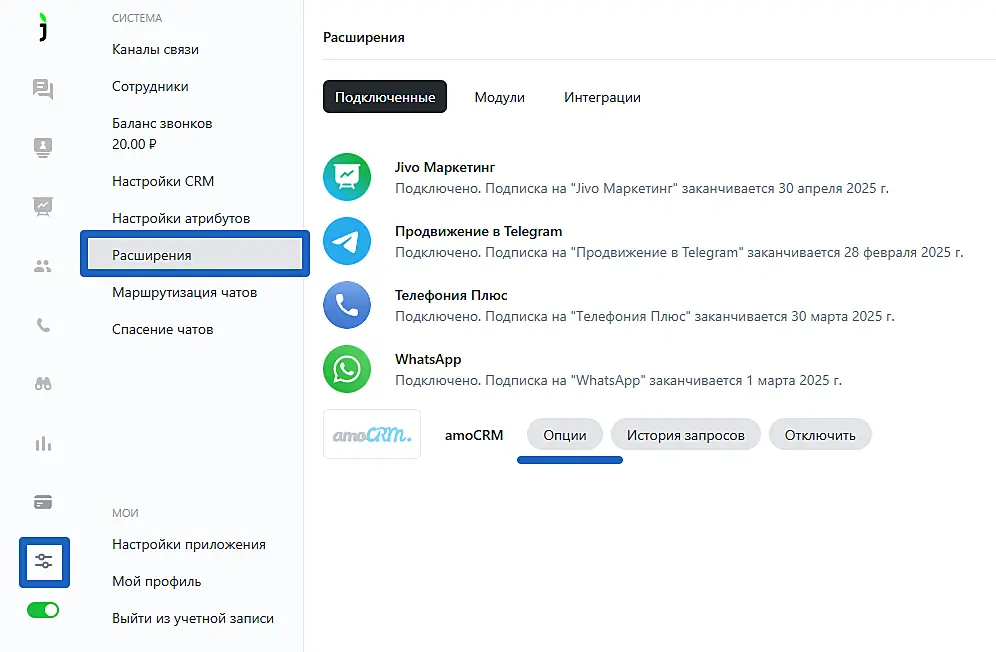This screenshot has height=652, width=996.
Task: Click the Jivo Маркетинг extension icon
Action: coord(347,177)
